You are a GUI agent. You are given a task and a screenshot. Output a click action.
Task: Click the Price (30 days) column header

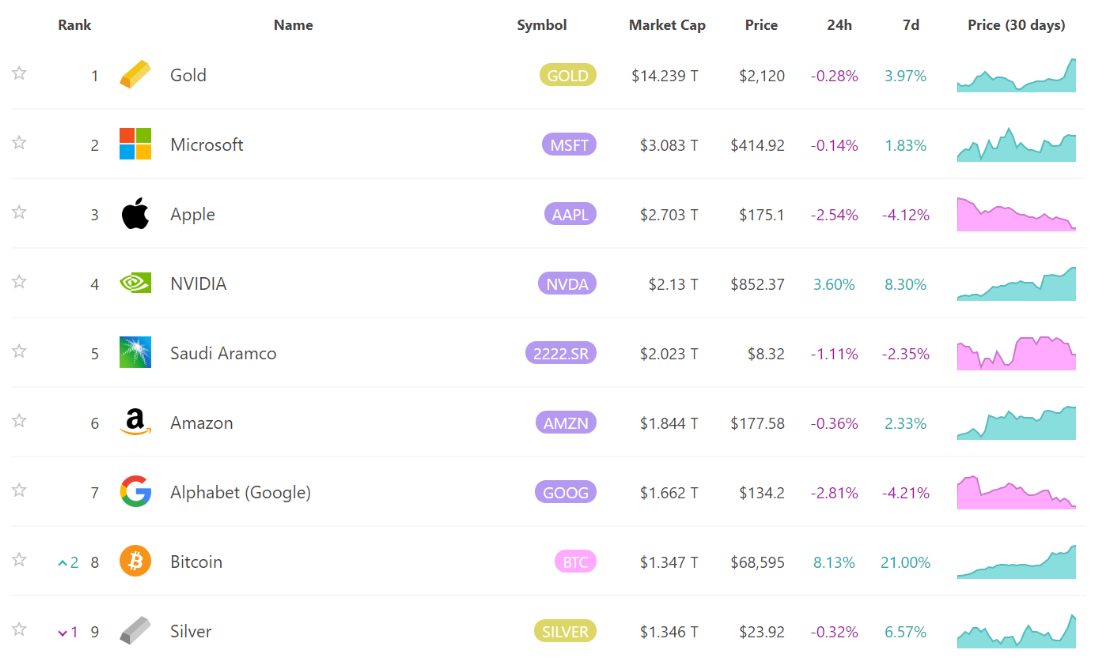1016,25
